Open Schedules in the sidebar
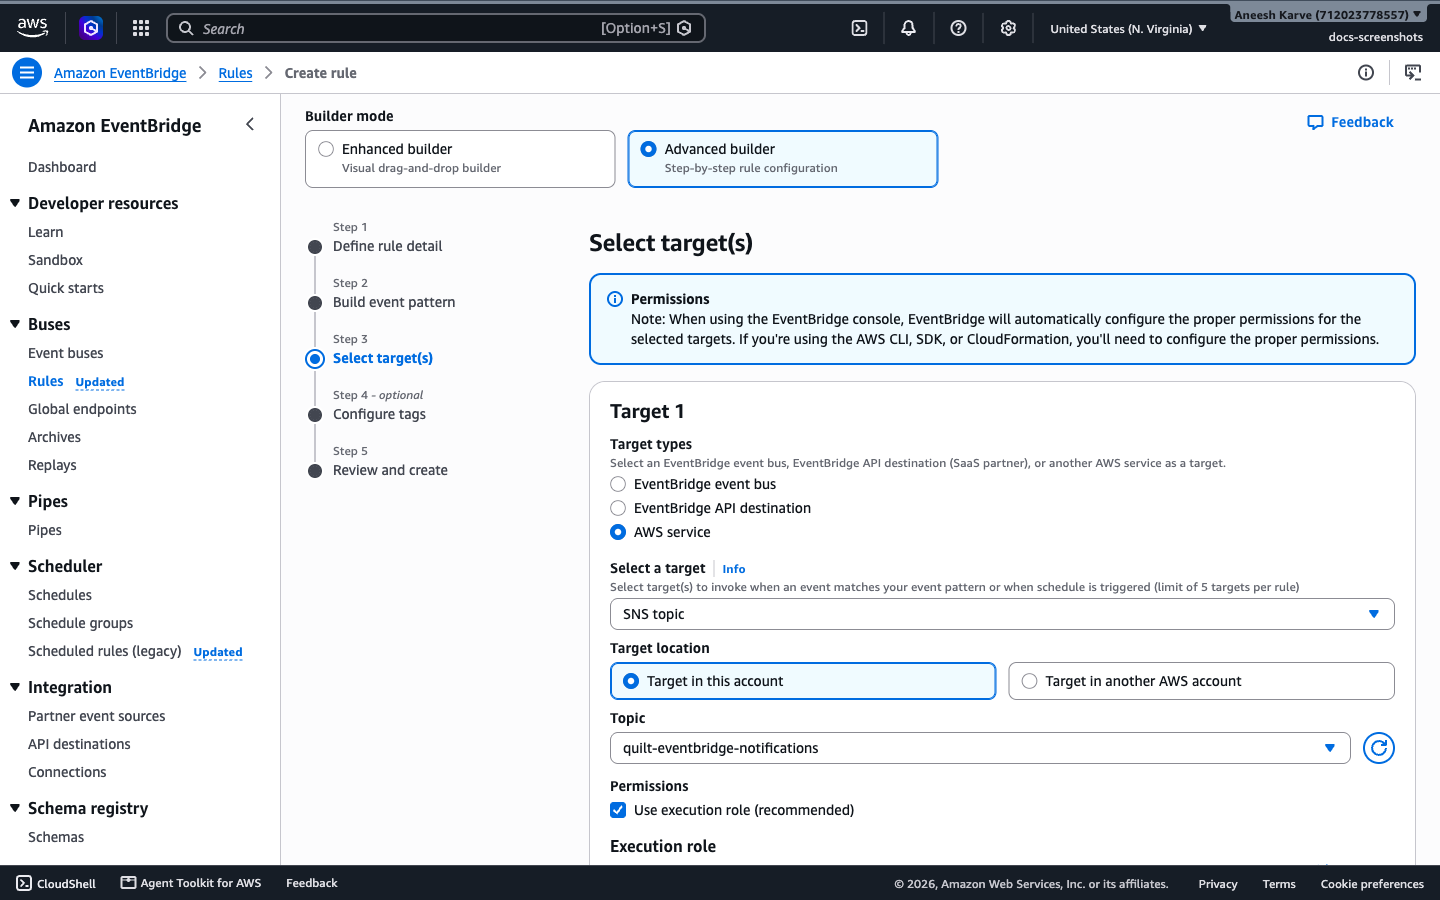The image size is (1440, 900). pyautogui.click(x=60, y=595)
